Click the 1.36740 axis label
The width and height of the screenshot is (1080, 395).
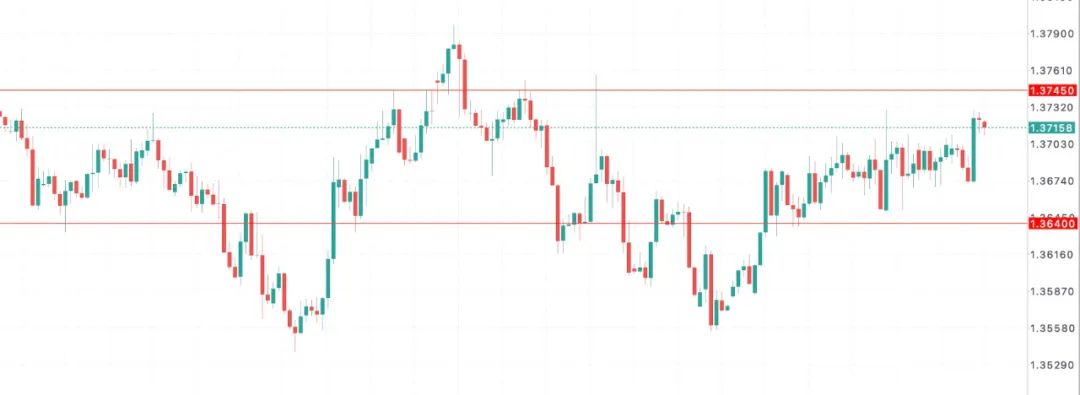pyautogui.click(x=1052, y=181)
